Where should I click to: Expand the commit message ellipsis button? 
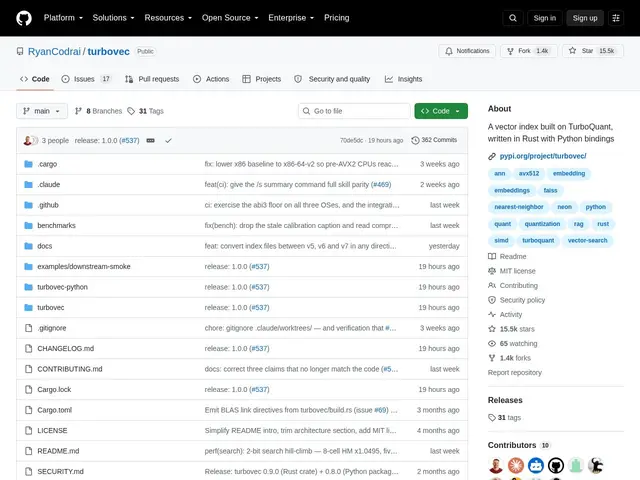click(151, 140)
